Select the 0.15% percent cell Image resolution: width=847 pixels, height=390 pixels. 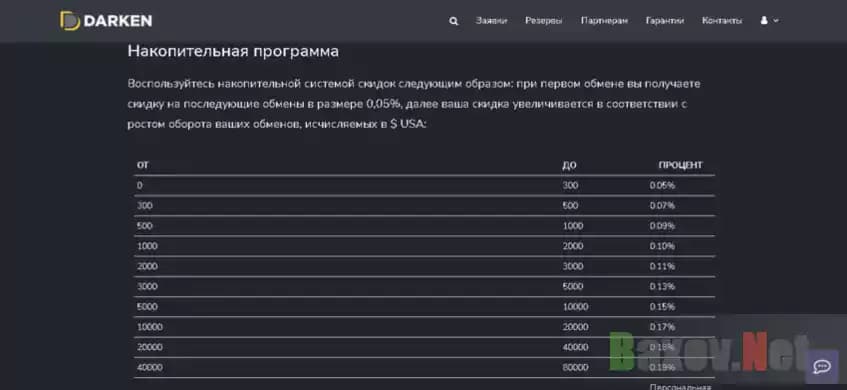click(662, 306)
